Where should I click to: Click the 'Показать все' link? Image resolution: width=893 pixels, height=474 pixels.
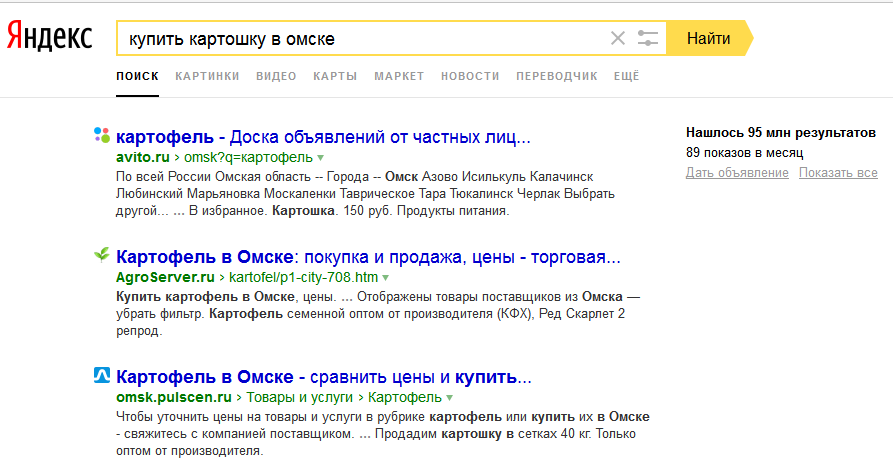(x=838, y=173)
